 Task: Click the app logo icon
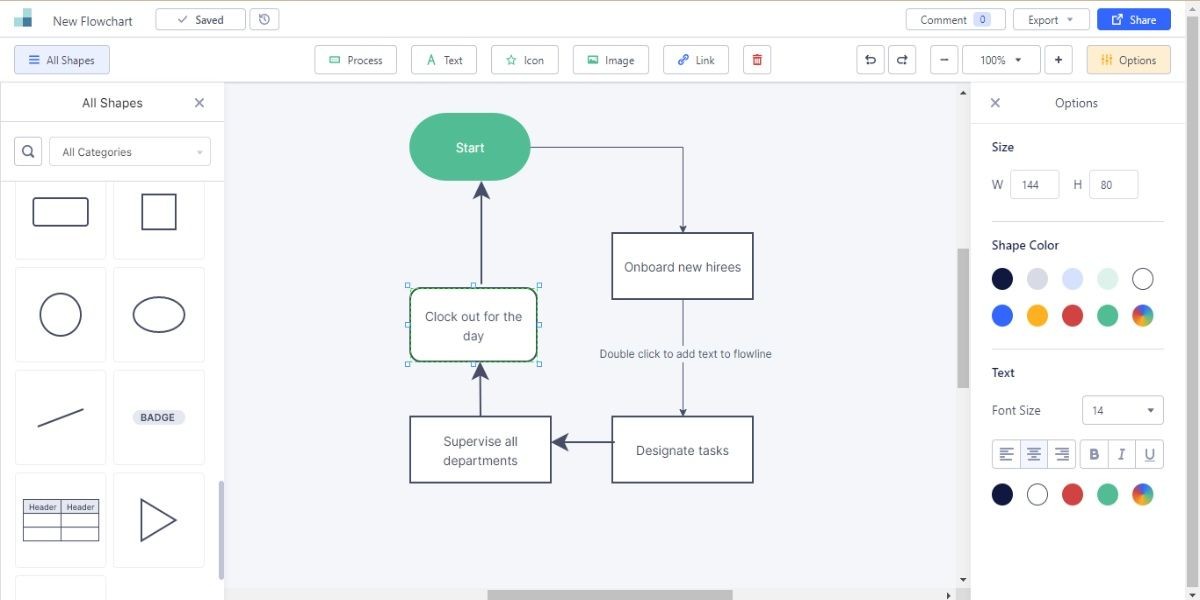[x=23, y=19]
